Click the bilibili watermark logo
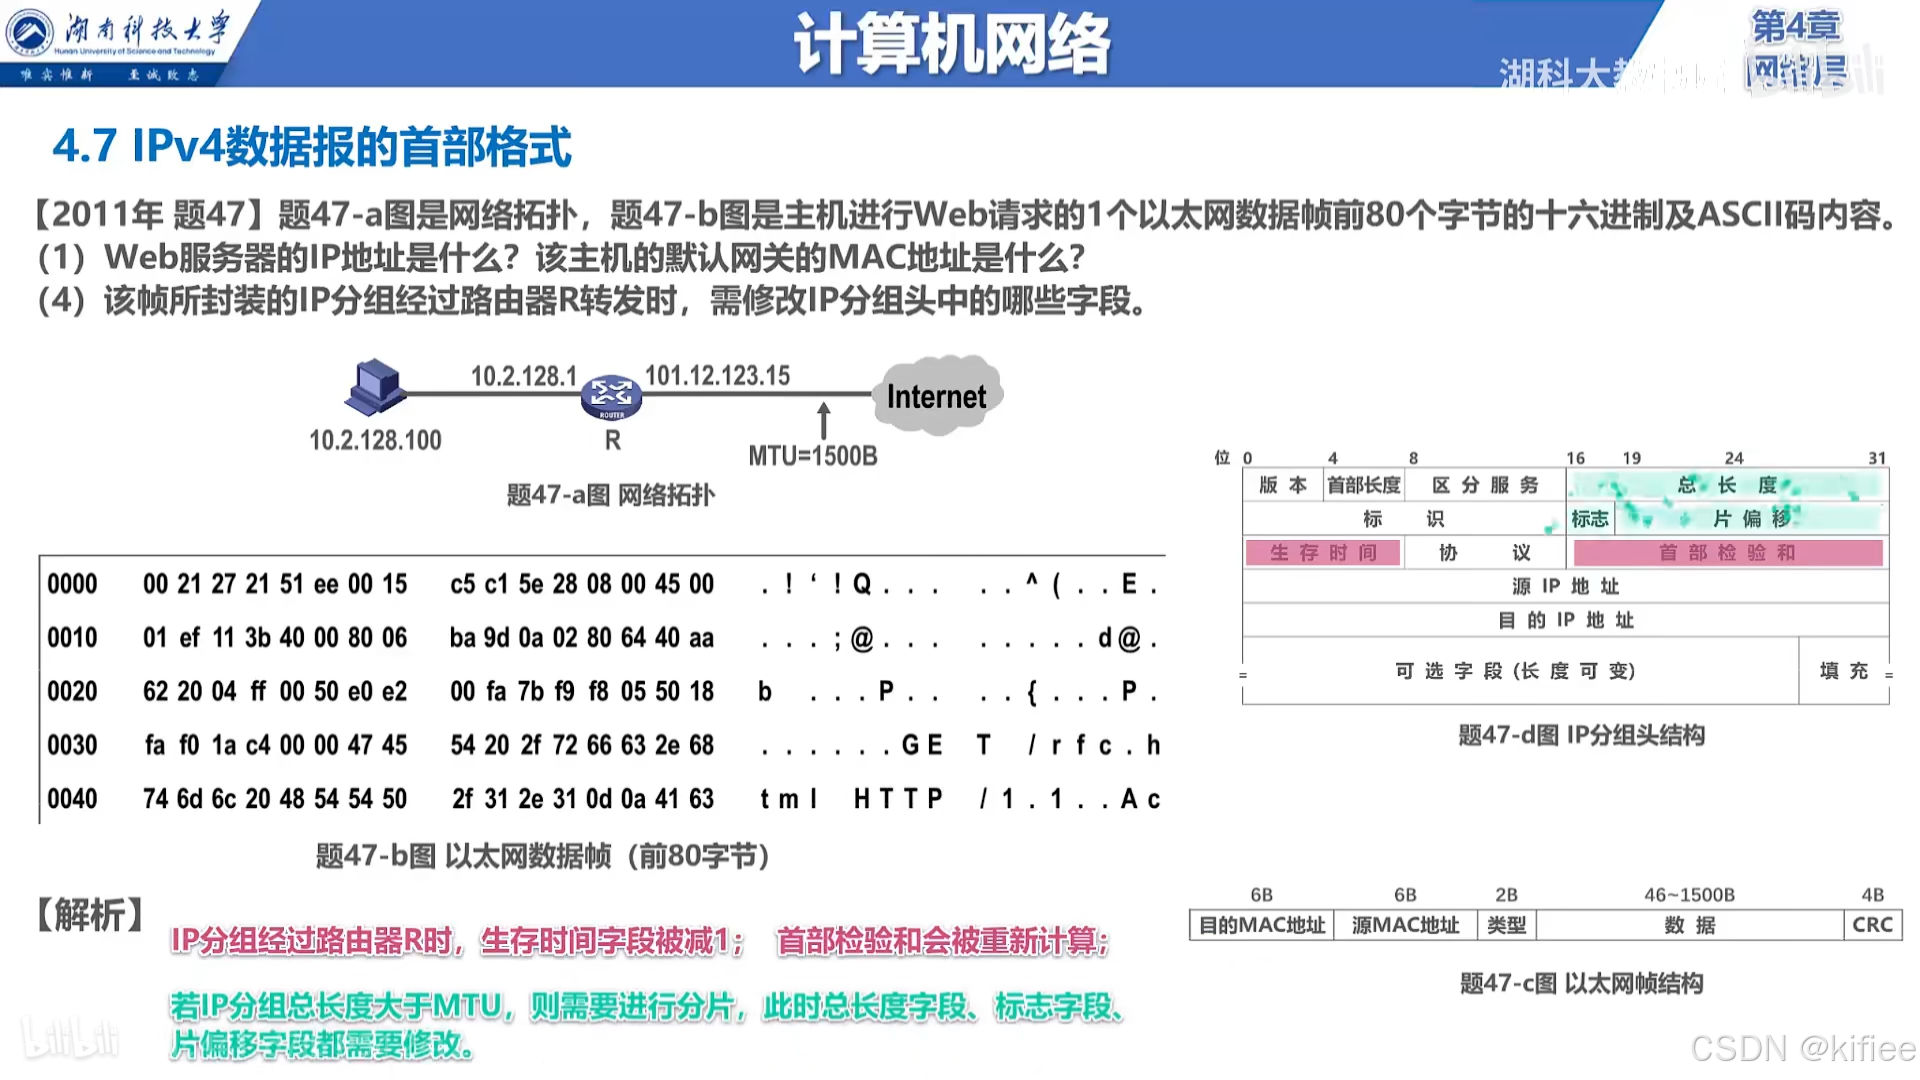 70,1038
